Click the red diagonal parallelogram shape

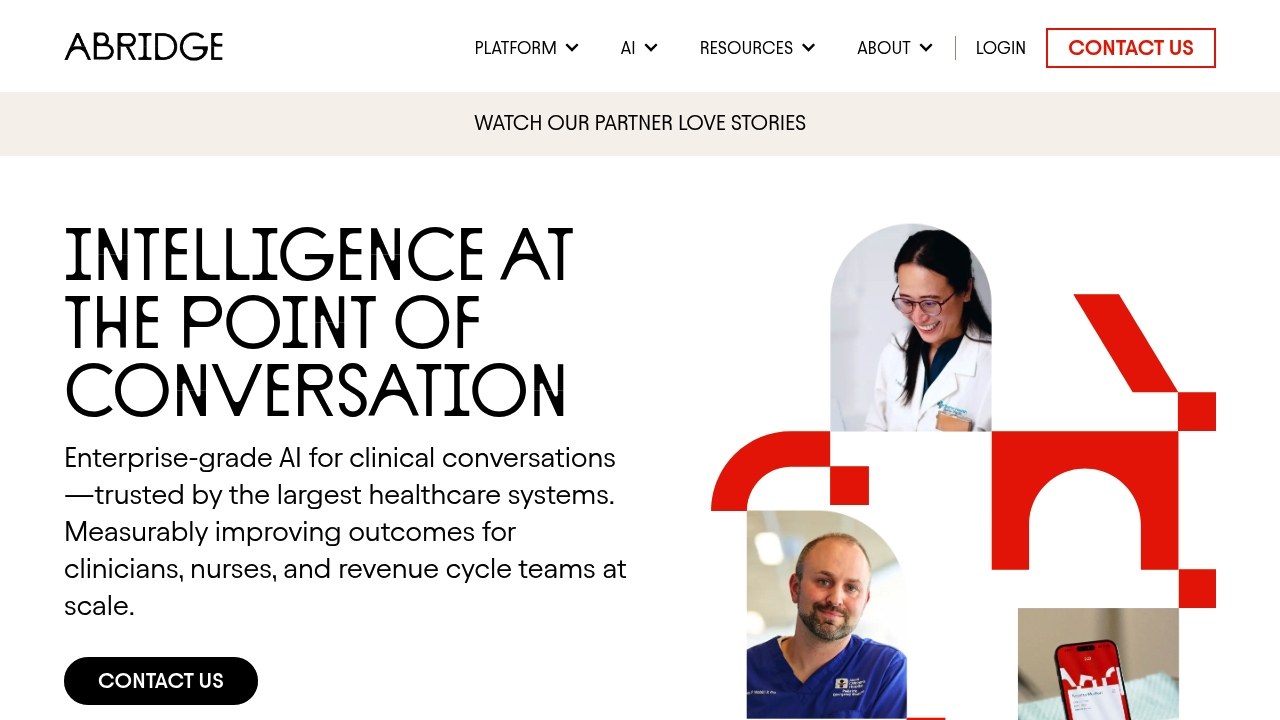coord(1126,343)
